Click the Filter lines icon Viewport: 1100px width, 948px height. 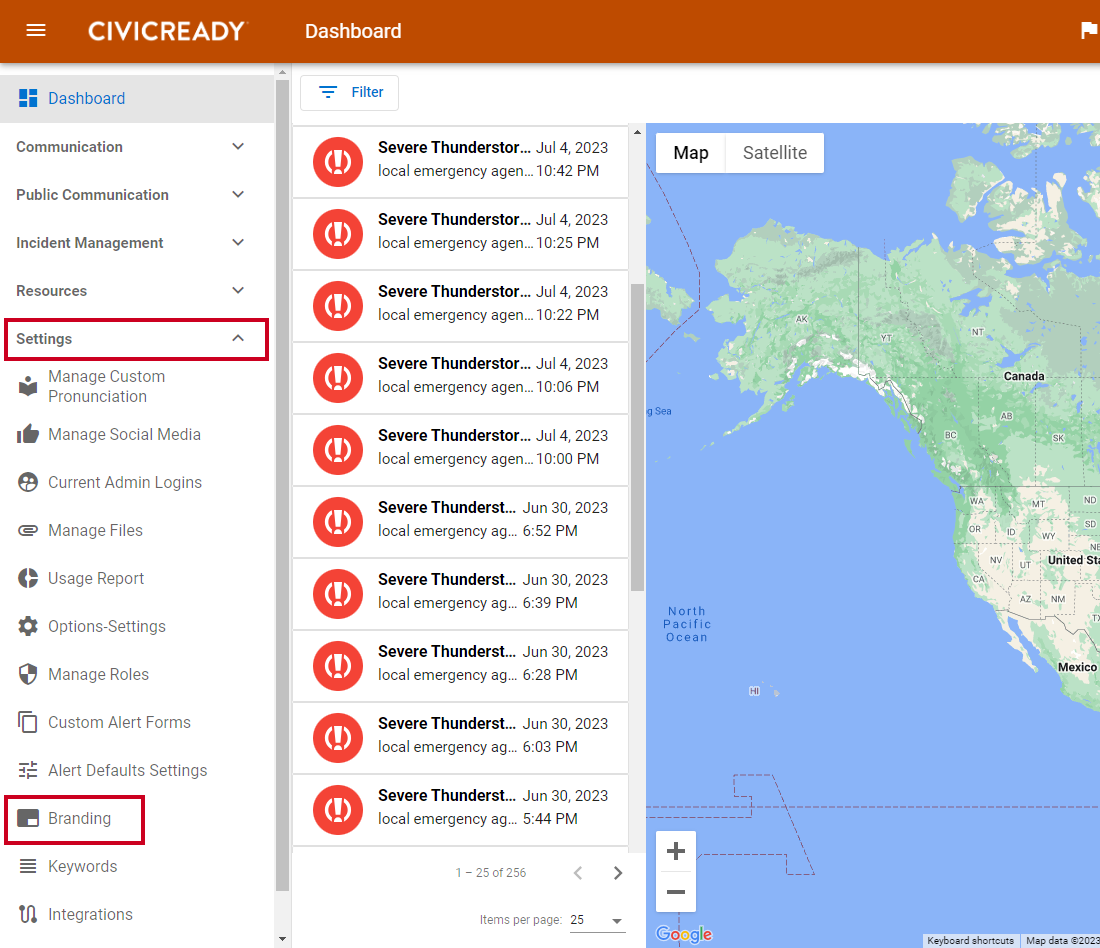click(x=328, y=92)
